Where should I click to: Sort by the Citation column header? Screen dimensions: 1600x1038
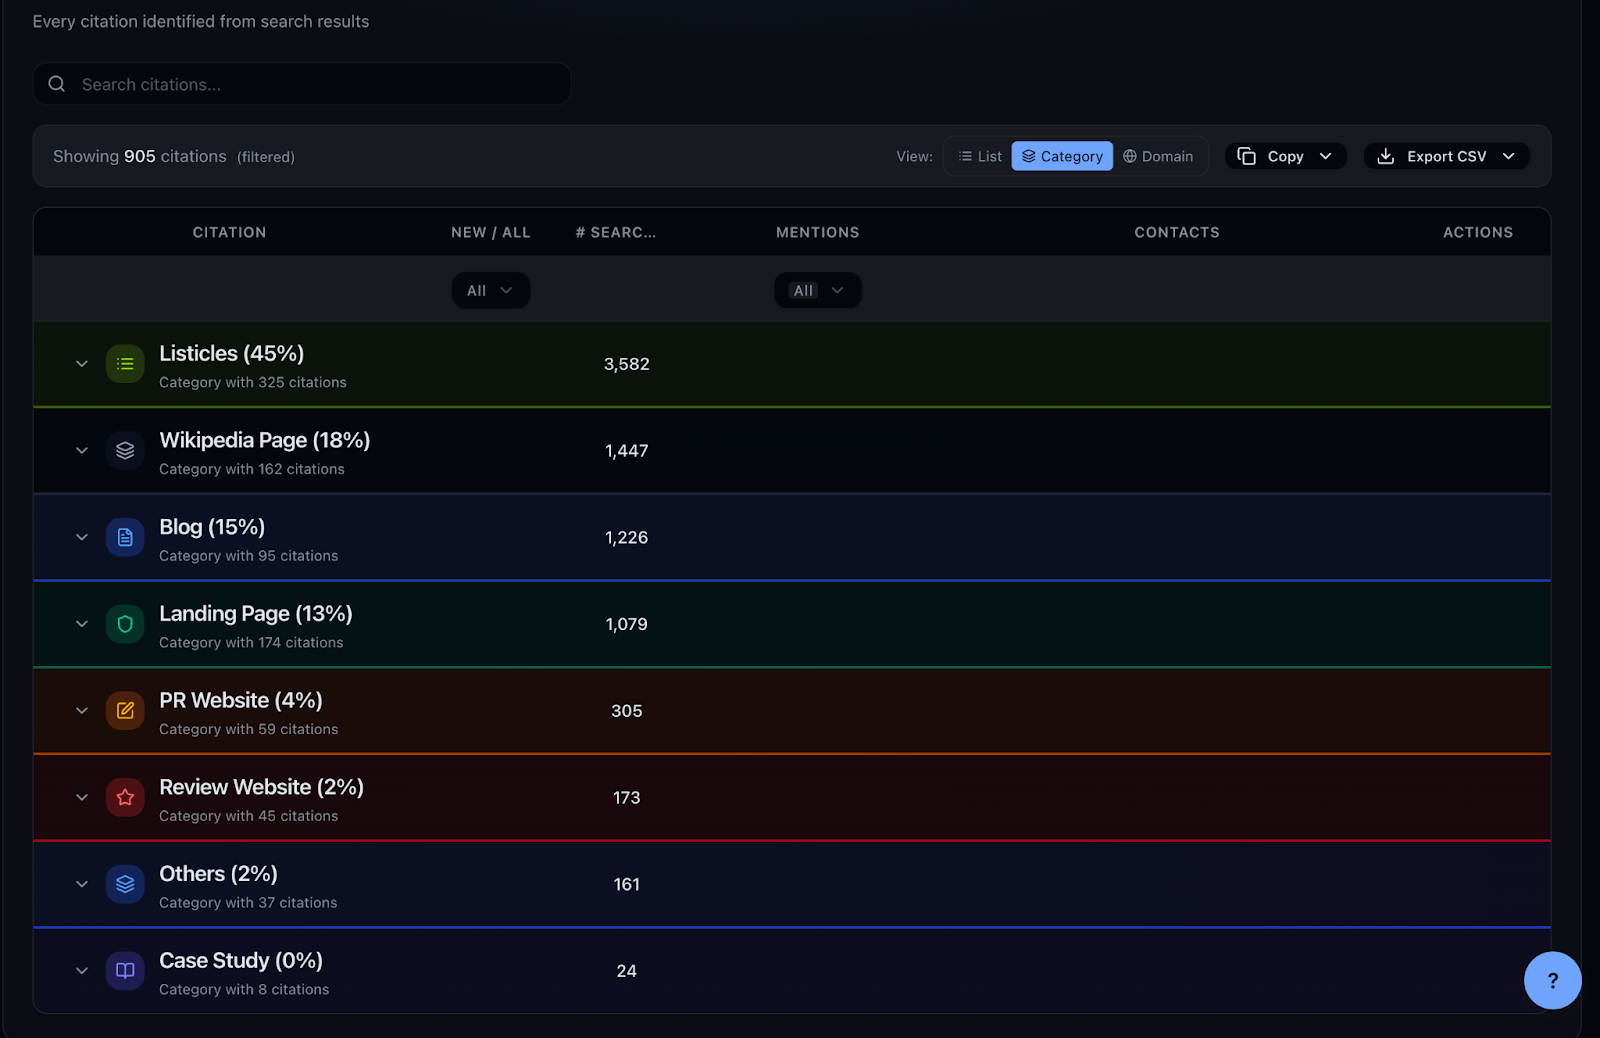tap(229, 232)
